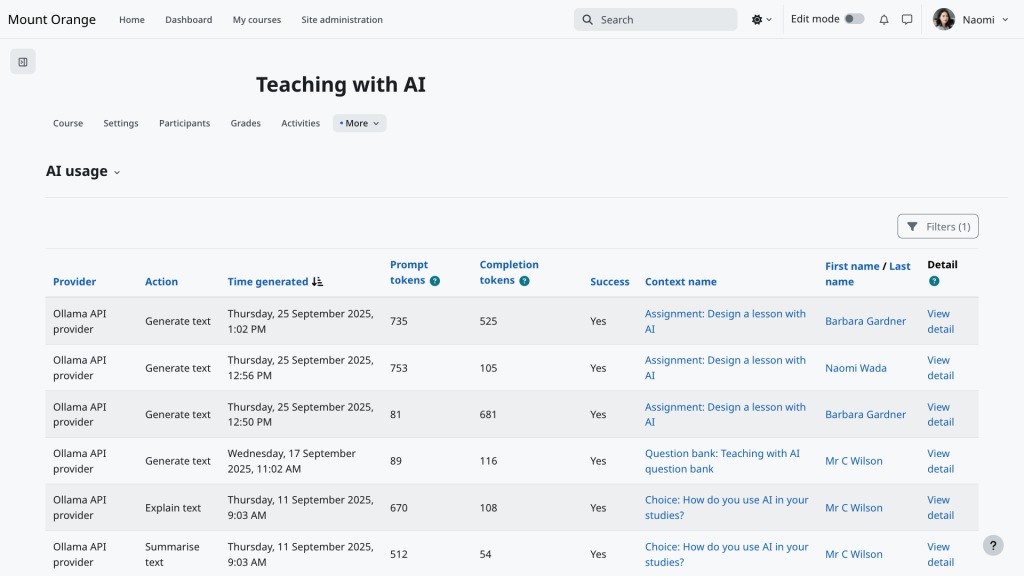This screenshot has width=1024, height=576.
Task: Open Barbara Gardner profile in 1:02 PM row
Action: (x=865, y=321)
